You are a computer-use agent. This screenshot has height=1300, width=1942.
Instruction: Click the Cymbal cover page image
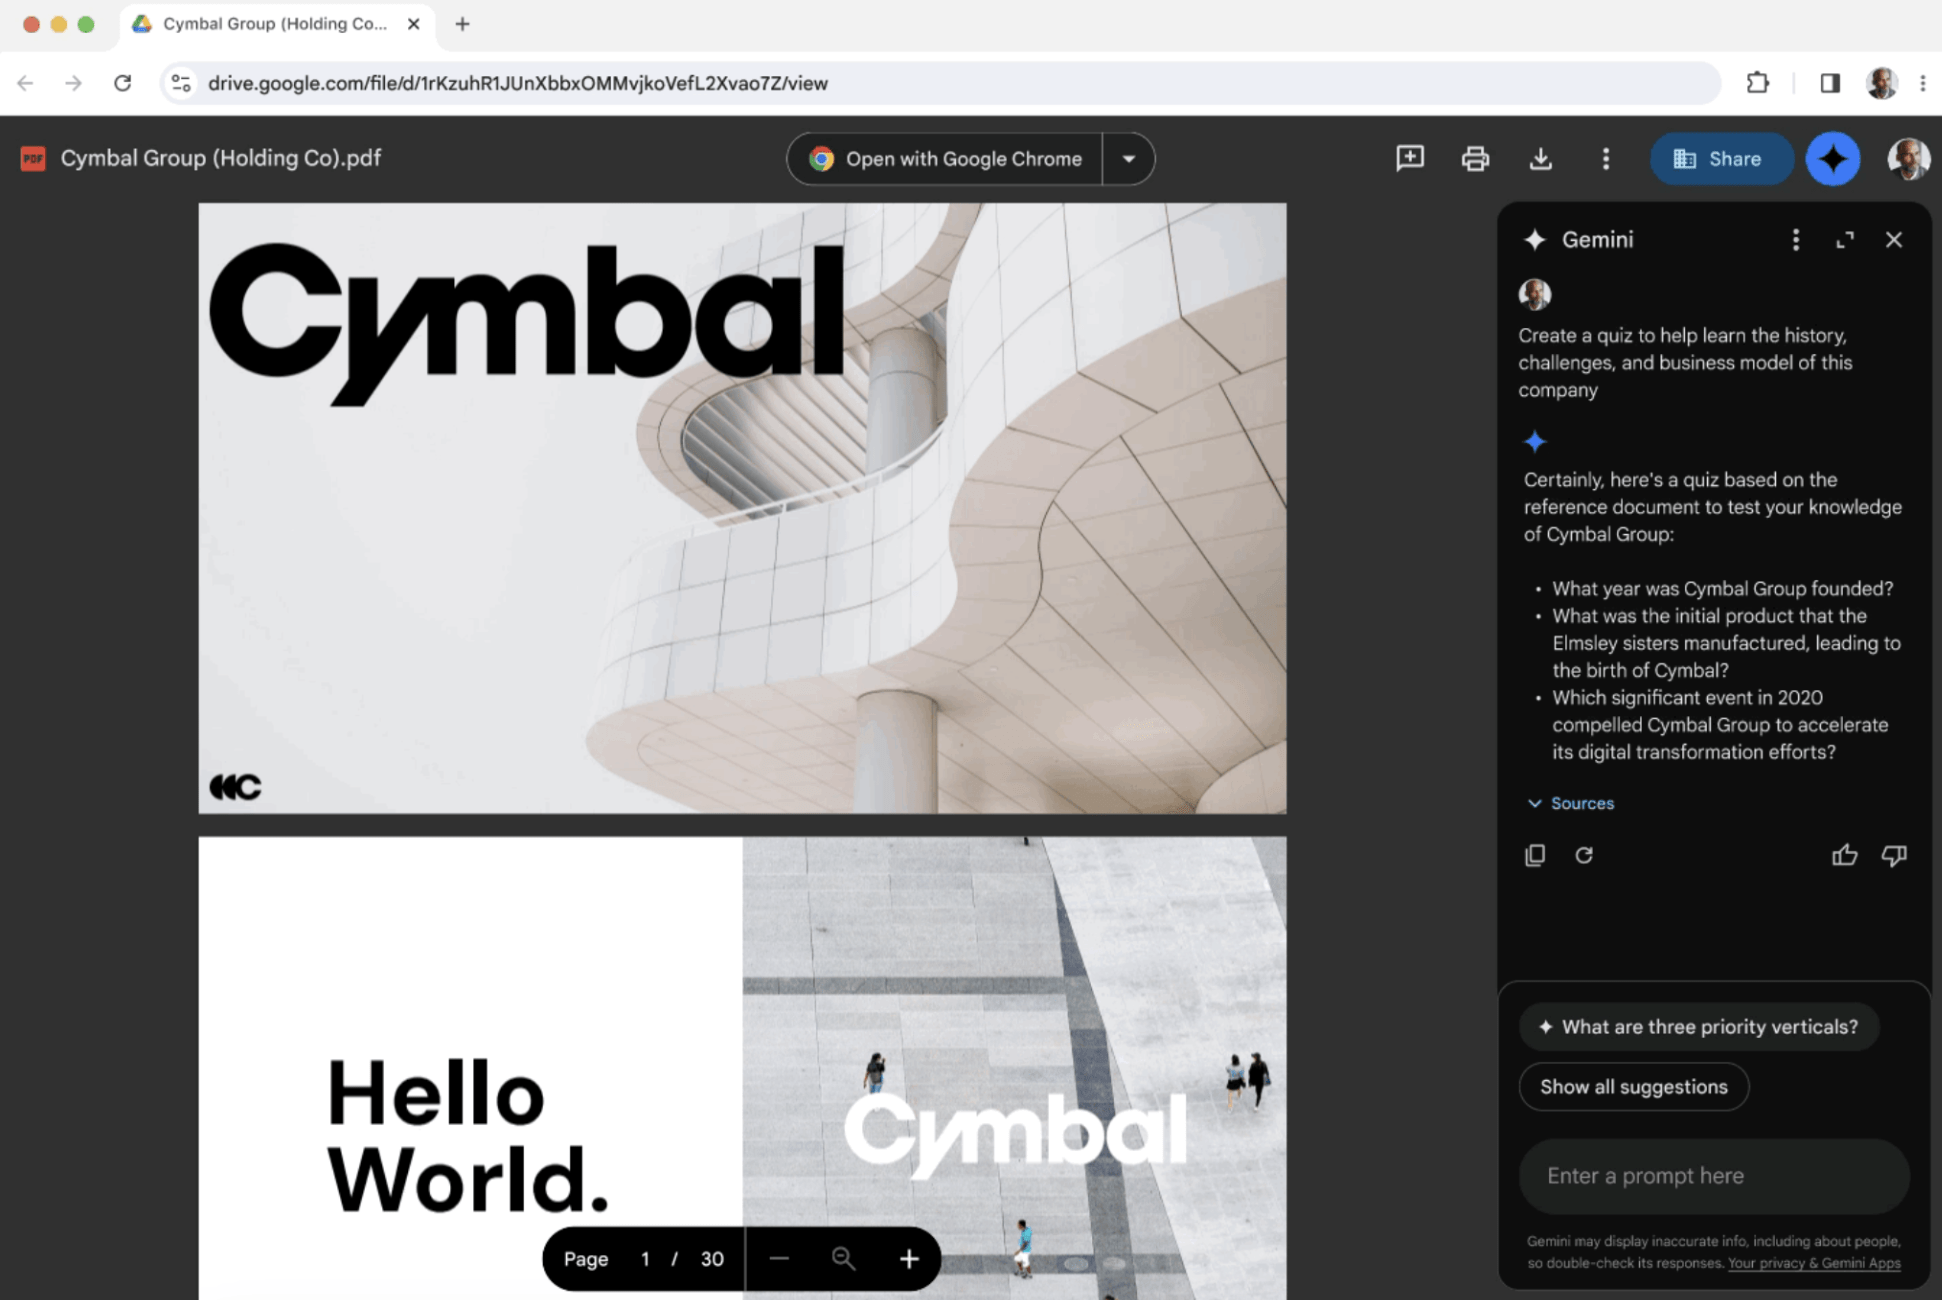point(742,508)
